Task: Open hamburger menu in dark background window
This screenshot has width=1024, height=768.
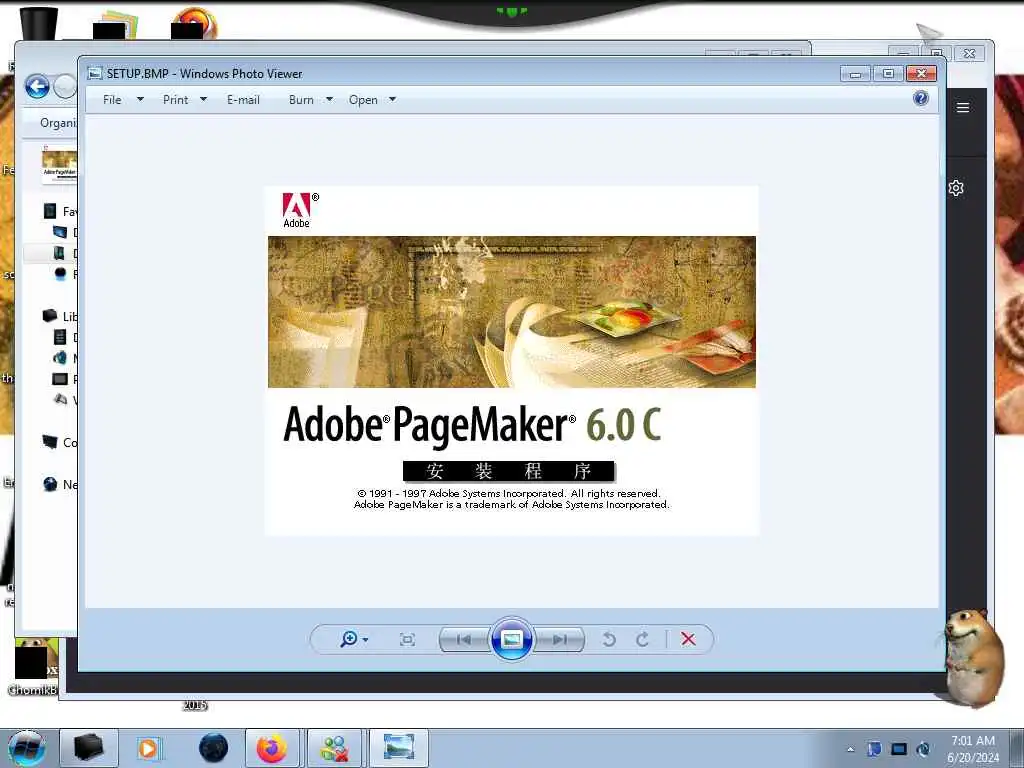Action: click(x=963, y=108)
